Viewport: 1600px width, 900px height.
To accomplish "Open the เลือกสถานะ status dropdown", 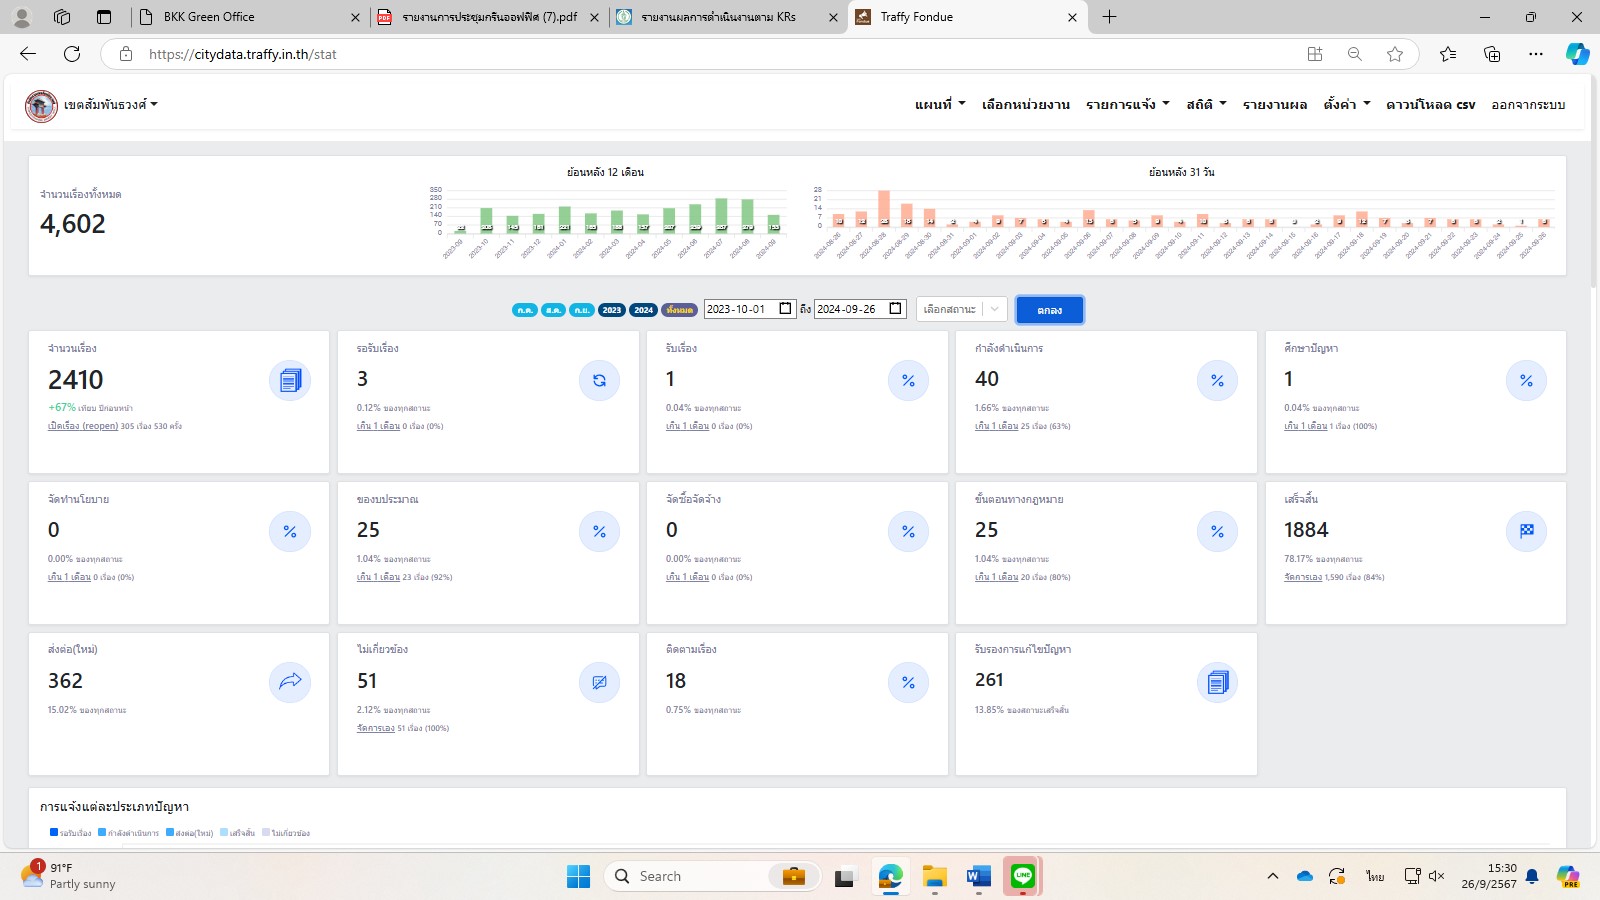I will (x=961, y=310).
